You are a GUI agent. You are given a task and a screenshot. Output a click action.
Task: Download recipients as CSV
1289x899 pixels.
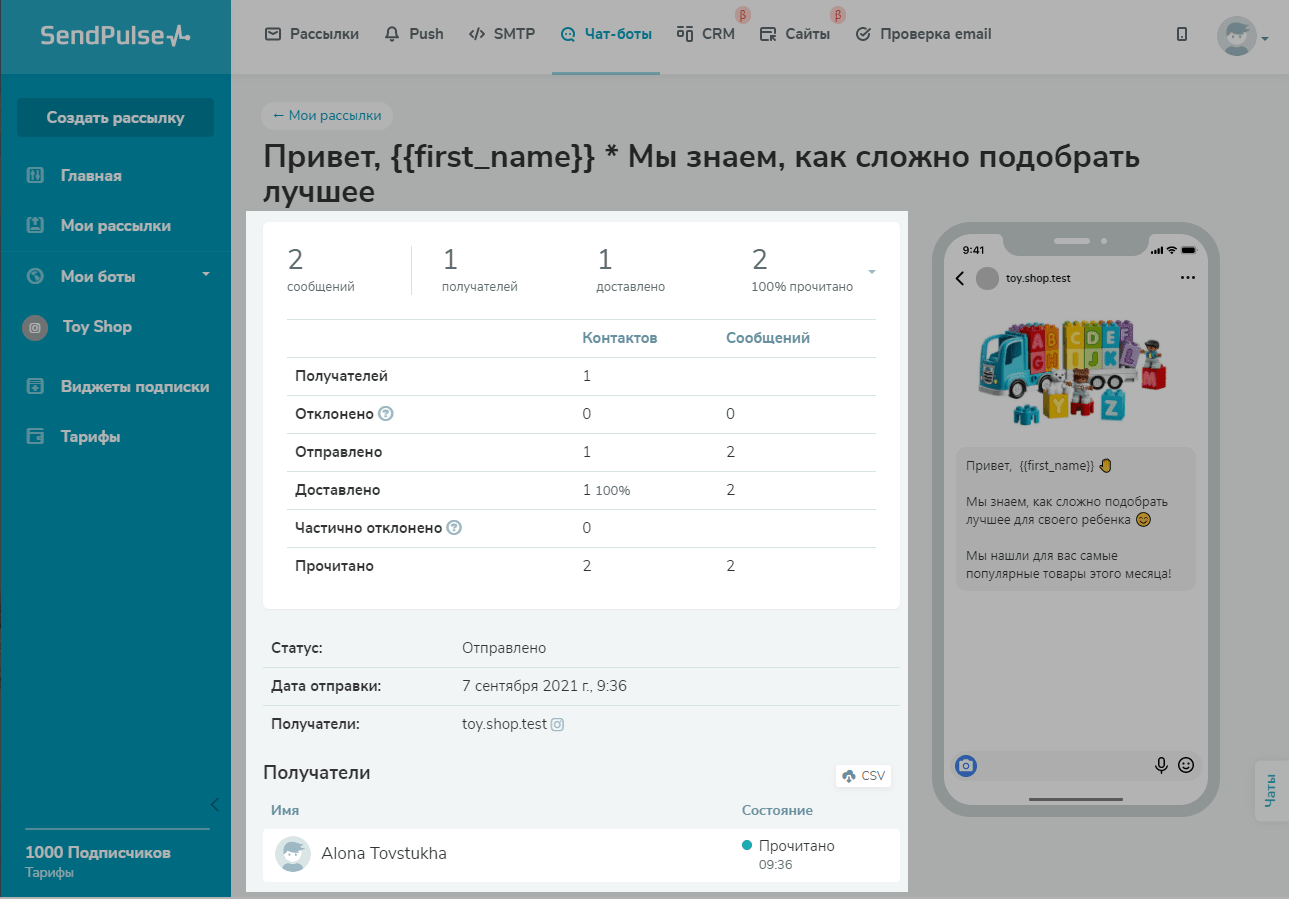pos(863,776)
